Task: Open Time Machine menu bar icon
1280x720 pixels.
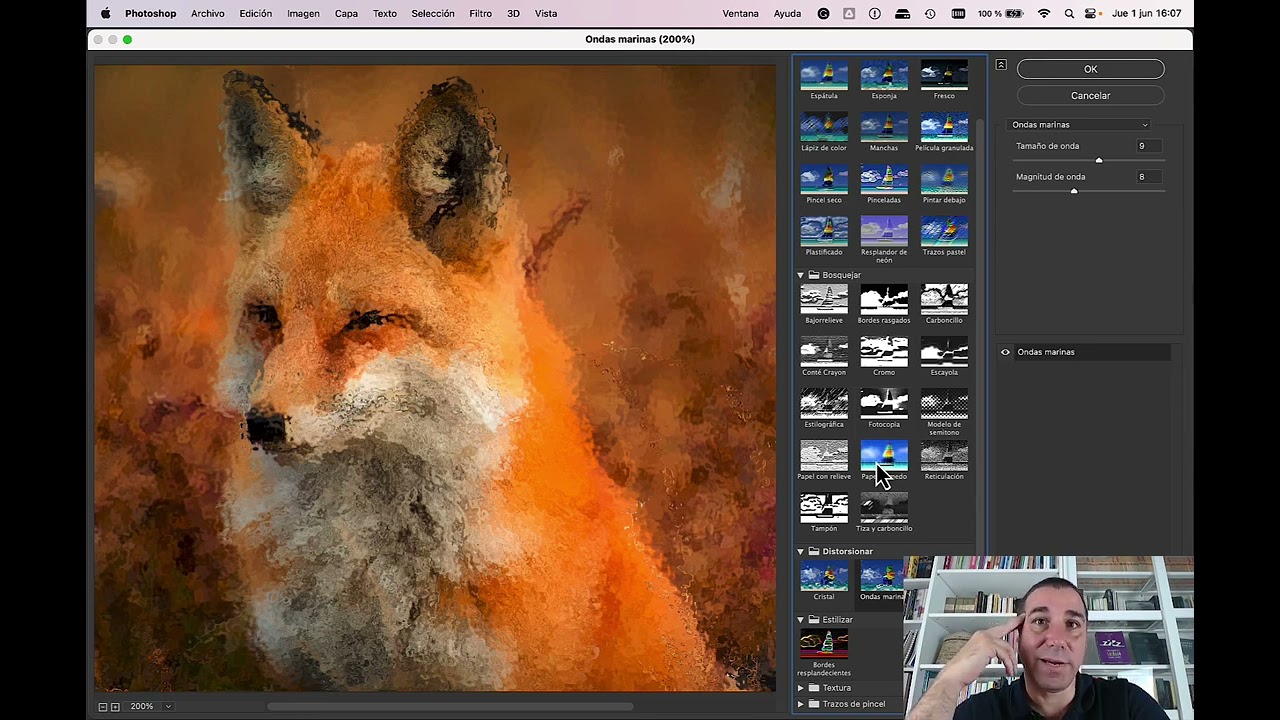Action: pyautogui.click(x=930, y=14)
